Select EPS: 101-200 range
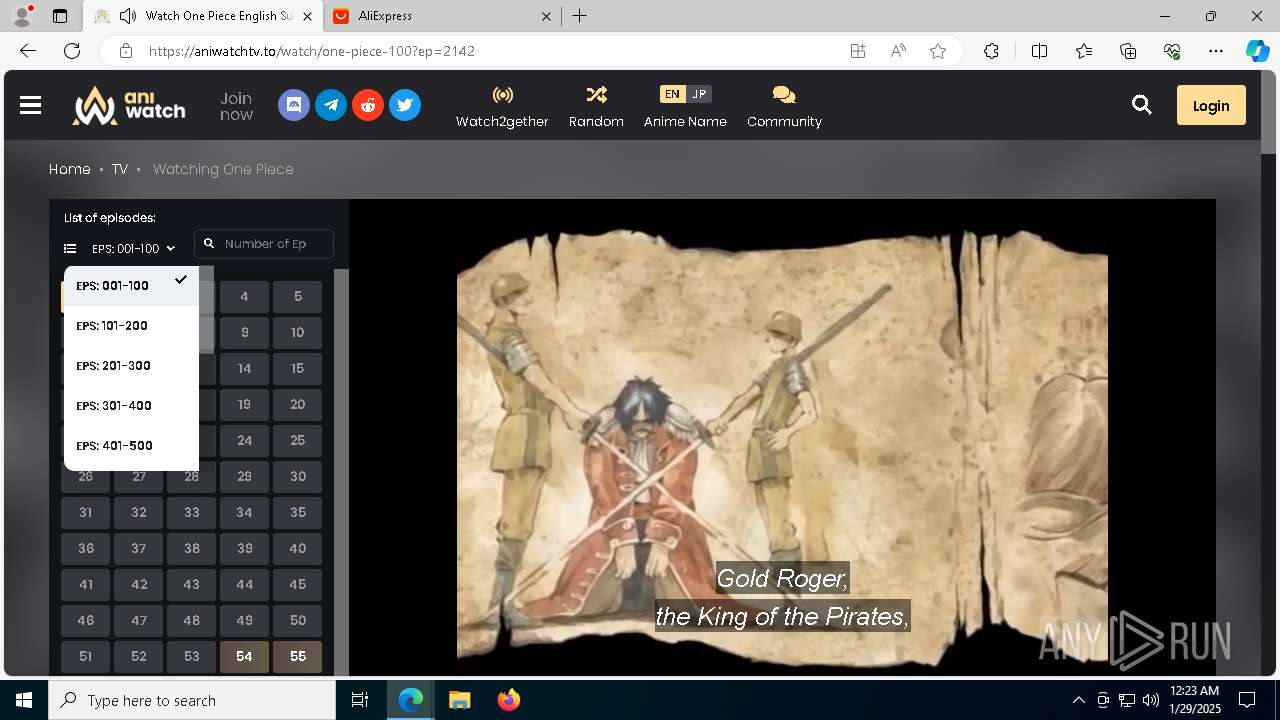This screenshot has width=1280, height=720. (131, 326)
